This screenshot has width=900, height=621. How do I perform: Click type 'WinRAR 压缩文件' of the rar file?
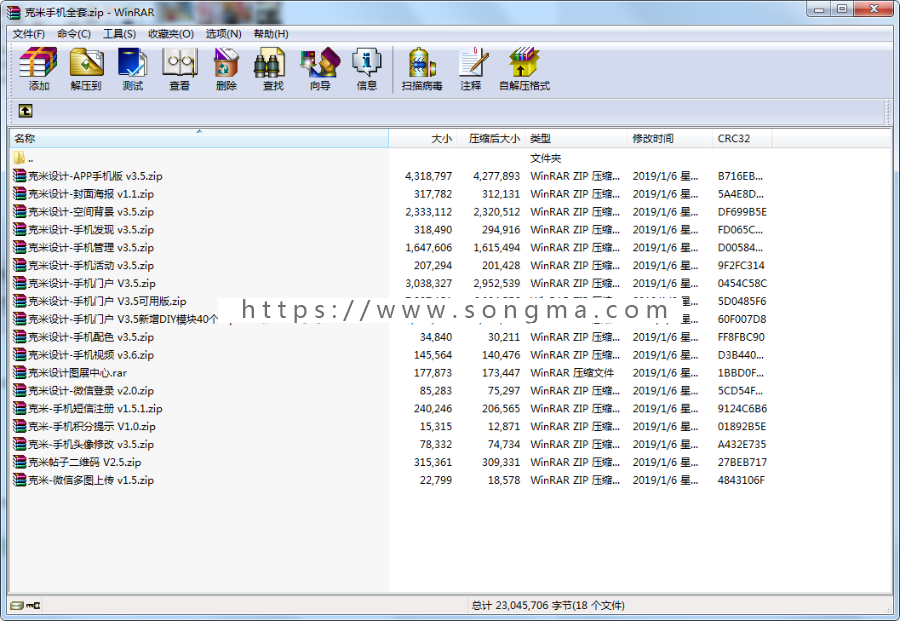[x=572, y=373]
